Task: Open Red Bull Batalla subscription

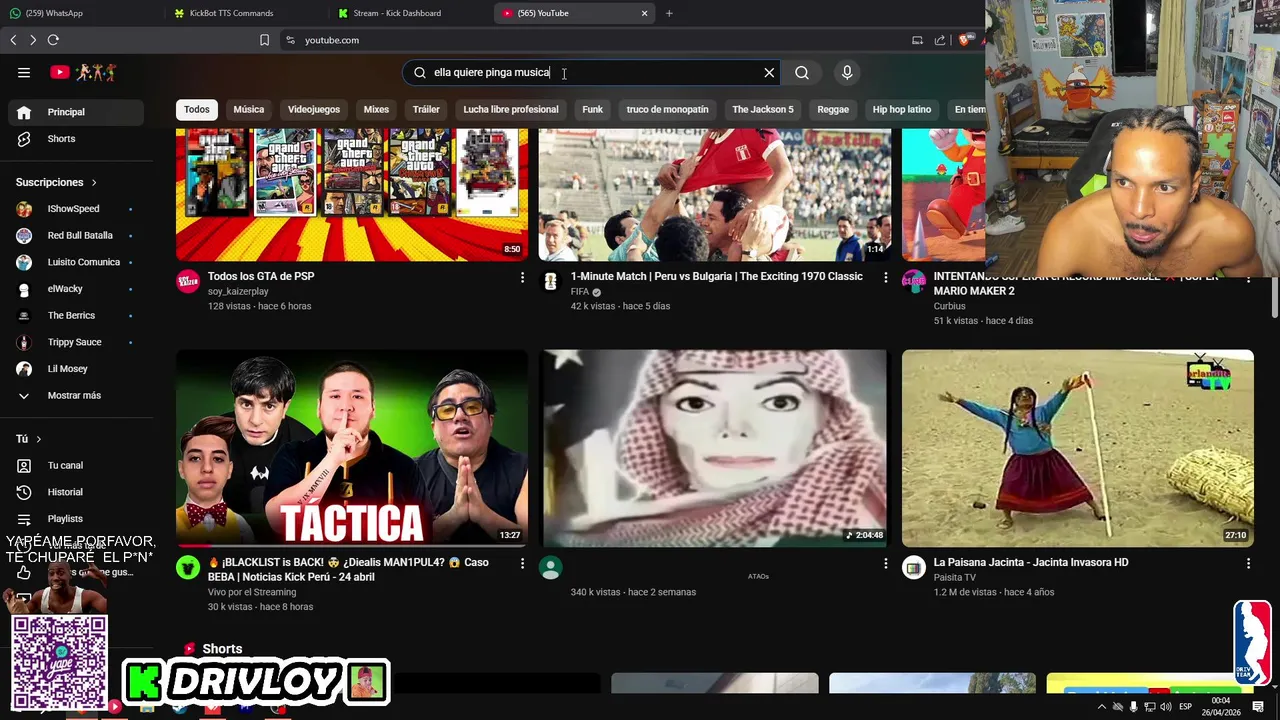Action: [76, 235]
